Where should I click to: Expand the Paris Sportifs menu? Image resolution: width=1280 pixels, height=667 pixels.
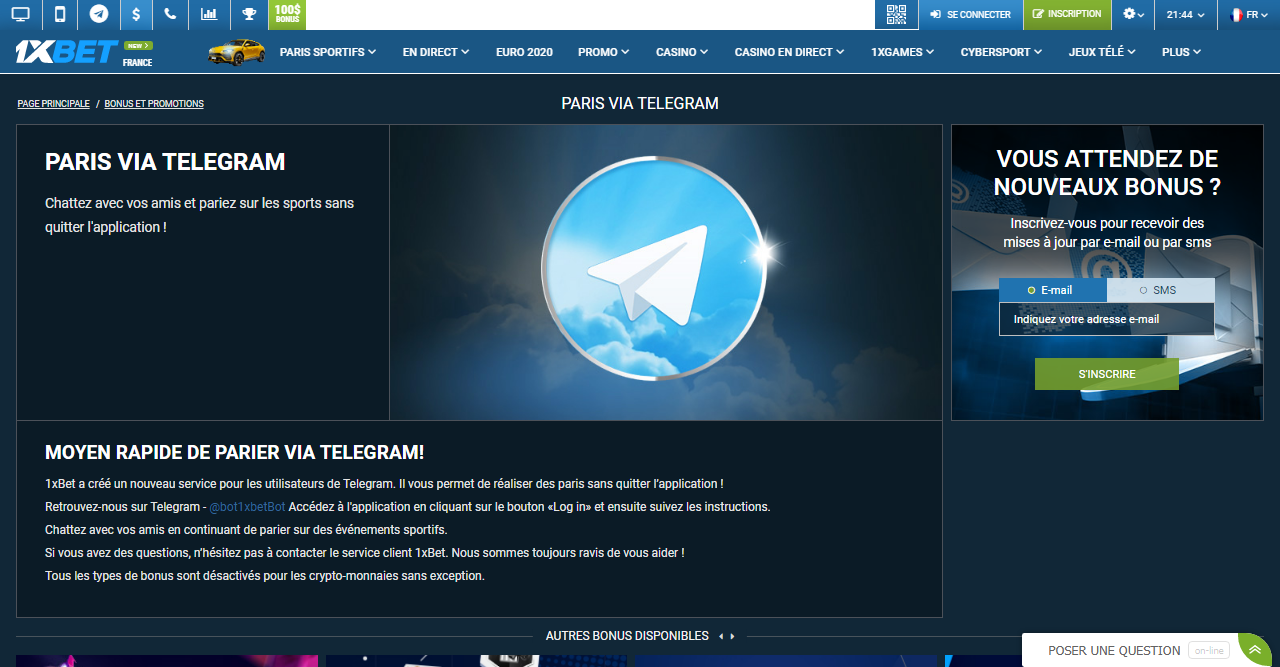point(328,52)
